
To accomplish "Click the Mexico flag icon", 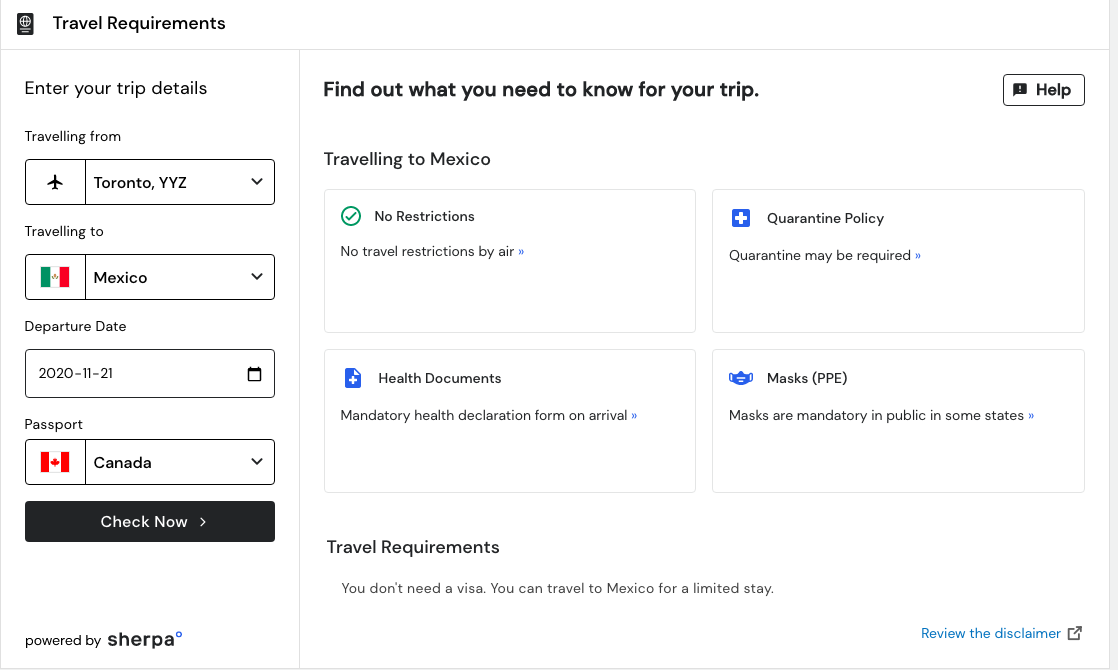I will tap(55, 277).
